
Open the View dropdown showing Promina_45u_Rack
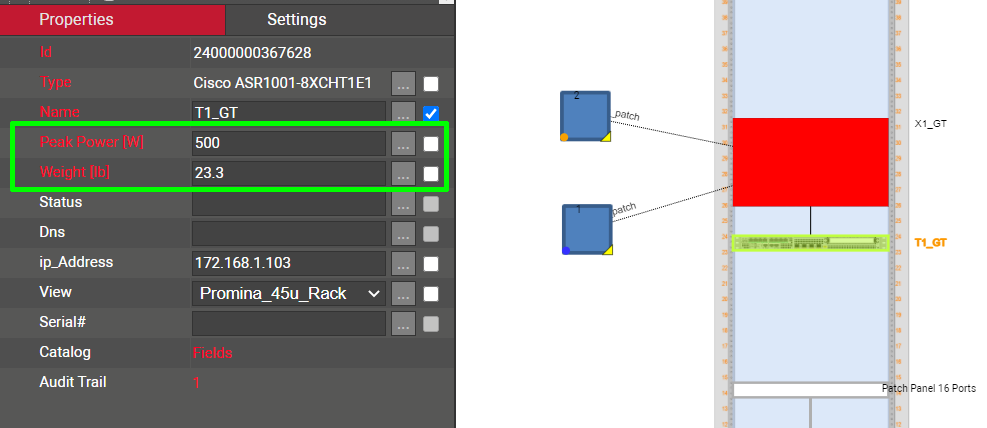click(x=288, y=293)
